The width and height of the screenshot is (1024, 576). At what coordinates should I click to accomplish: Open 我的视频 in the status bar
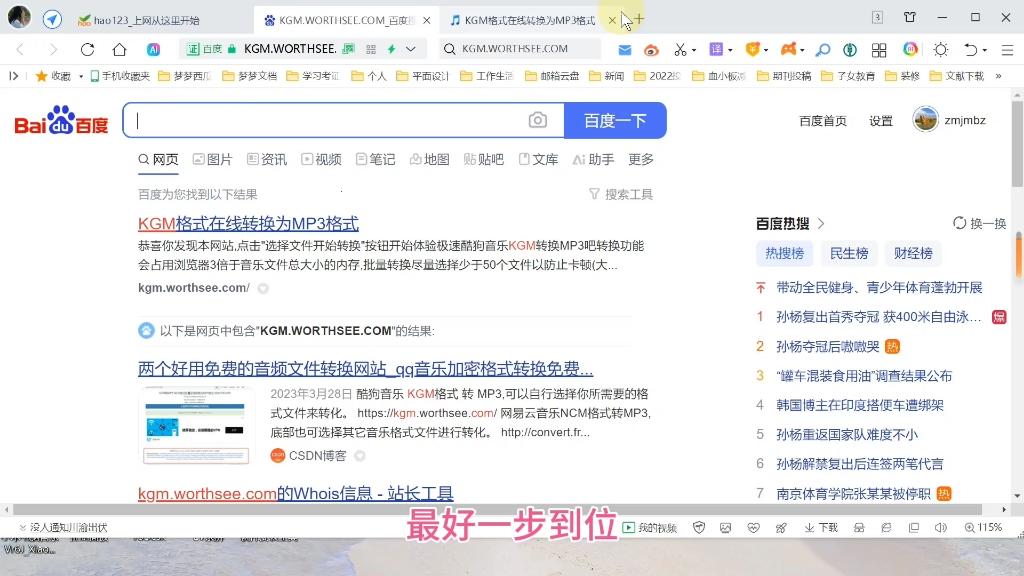650,528
